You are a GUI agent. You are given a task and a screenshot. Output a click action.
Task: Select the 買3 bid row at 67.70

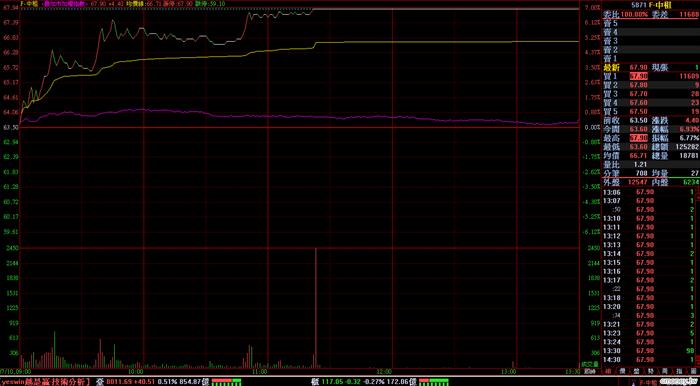pos(650,94)
